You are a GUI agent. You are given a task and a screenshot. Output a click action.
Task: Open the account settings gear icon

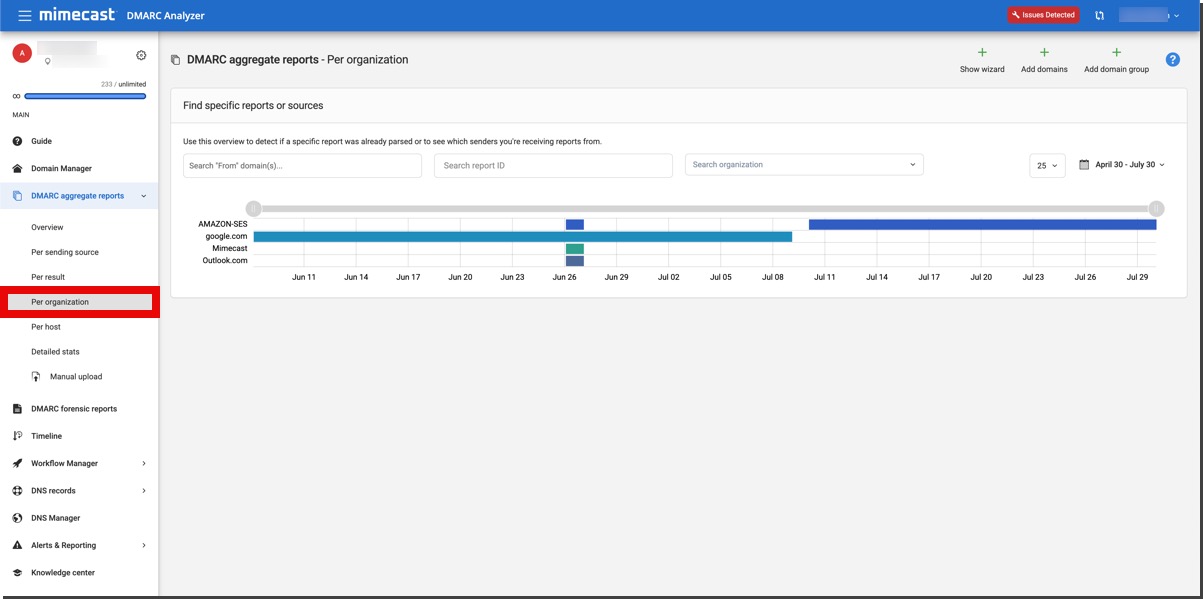(141, 55)
